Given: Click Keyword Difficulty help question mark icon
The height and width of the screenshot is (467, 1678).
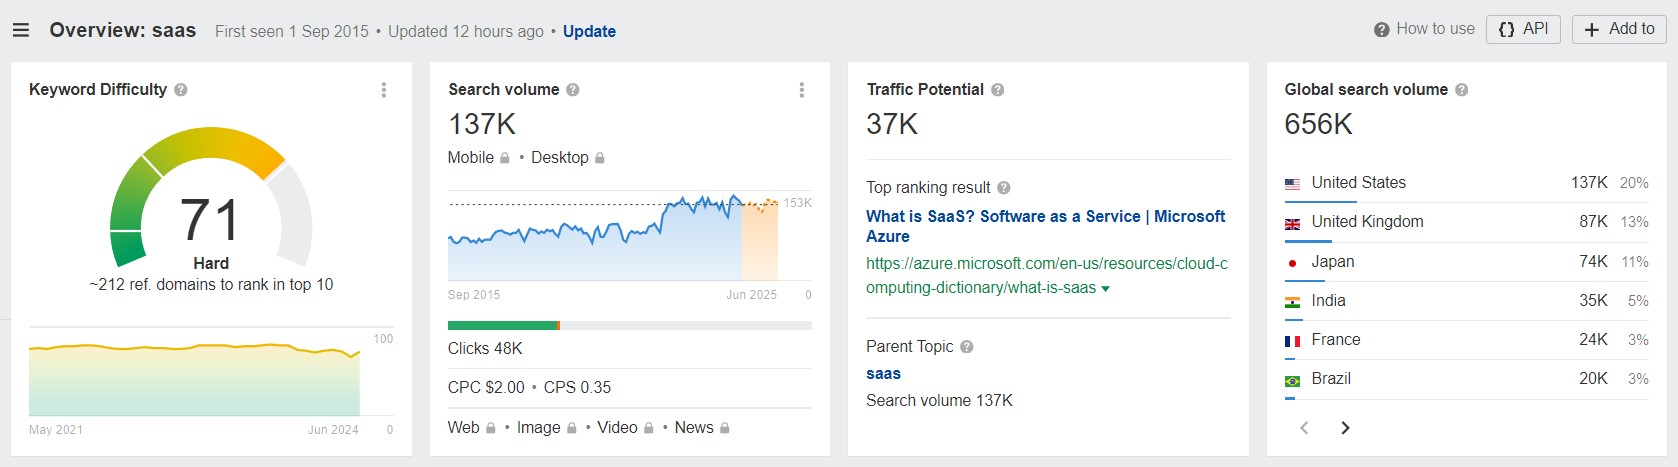Looking at the screenshot, I should point(181,90).
